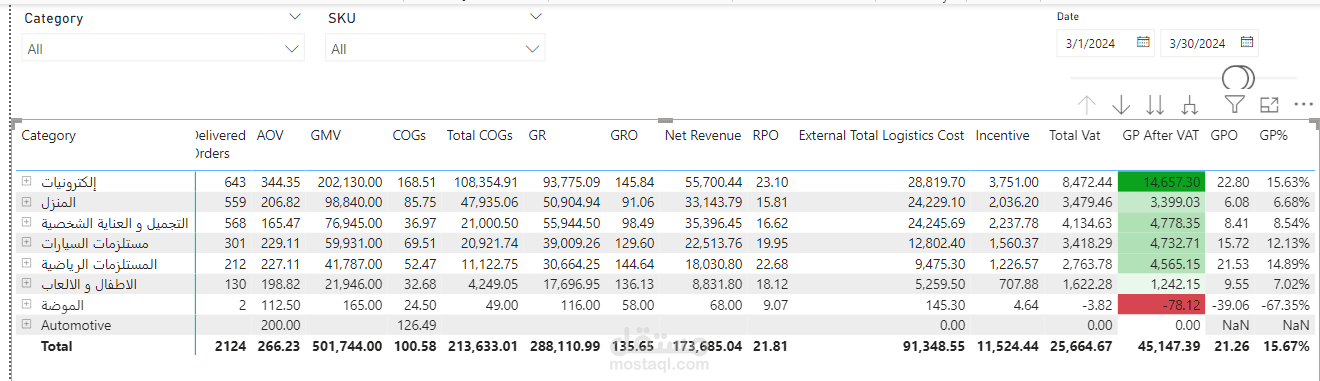Open the calendar picker for end date 3/30/2024
The width and height of the screenshot is (1320, 381).
(1247, 42)
